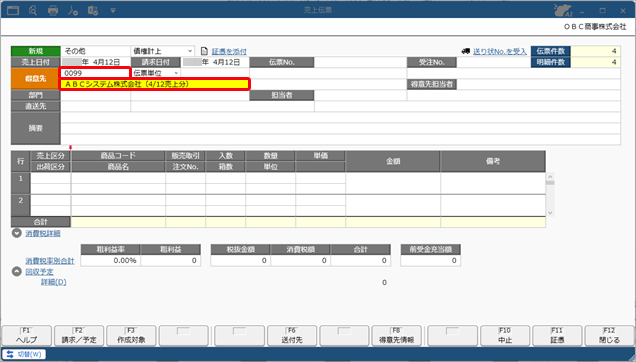
Task: Click the detail grid scroll down arrow
Action: (x=550, y=213)
